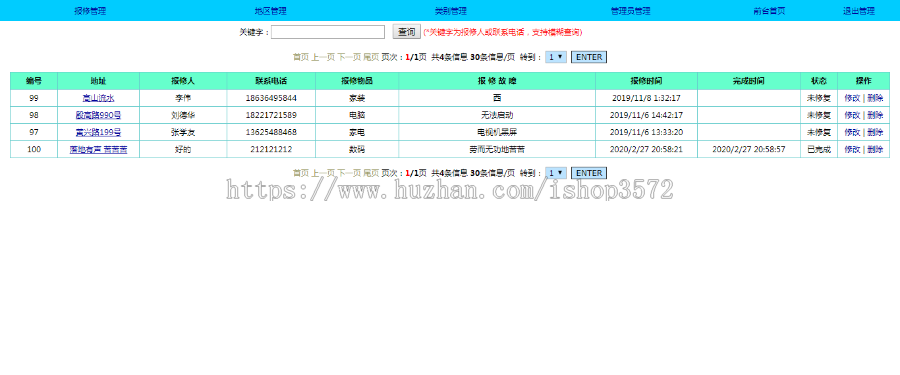Click the 未修复 status cell in row 99
The height and width of the screenshot is (375, 900).
coord(818,98)
